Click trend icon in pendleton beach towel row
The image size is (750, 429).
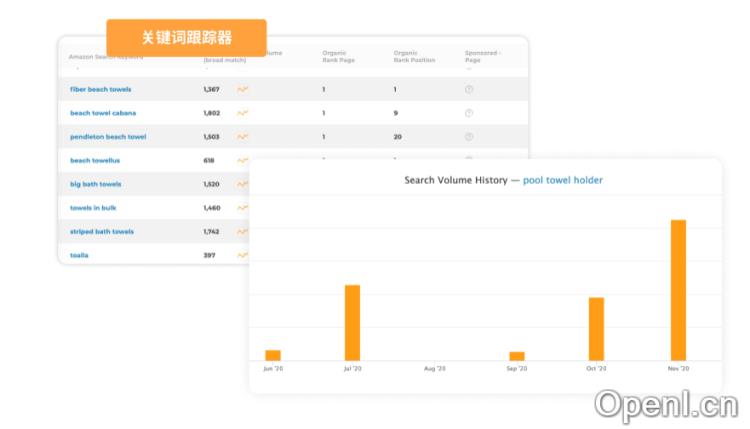pos(242,137)
